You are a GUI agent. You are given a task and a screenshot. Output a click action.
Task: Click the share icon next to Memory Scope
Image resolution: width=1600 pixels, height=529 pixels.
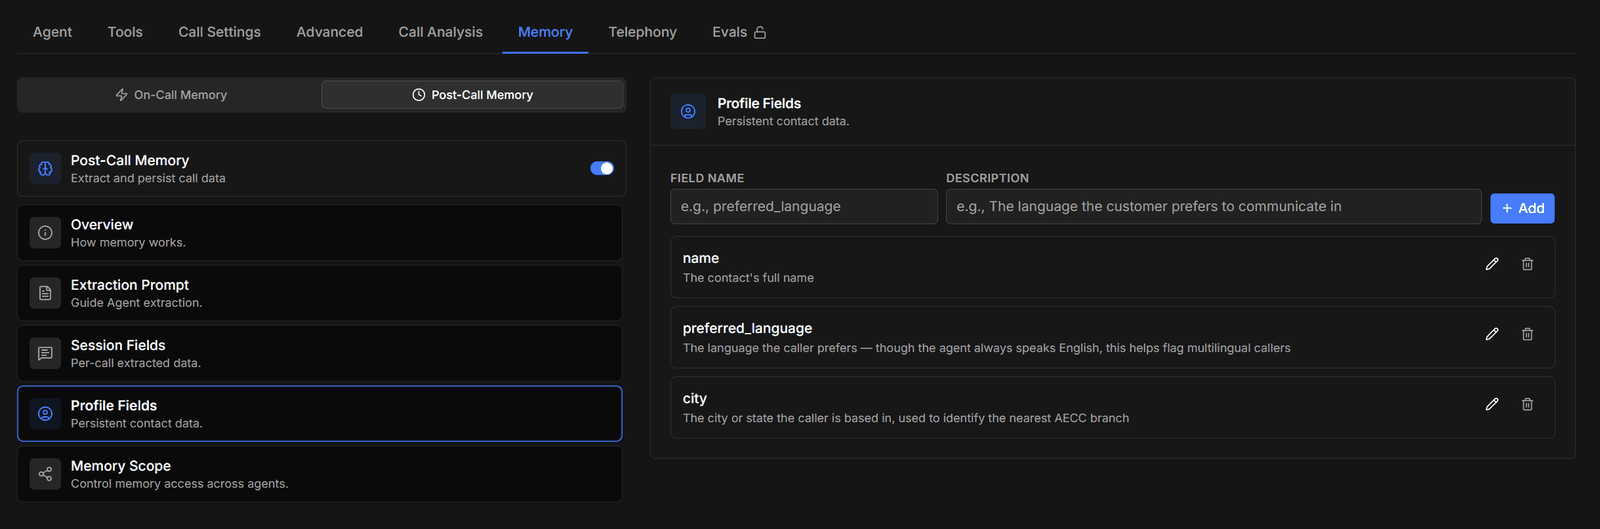click(45, 474)
